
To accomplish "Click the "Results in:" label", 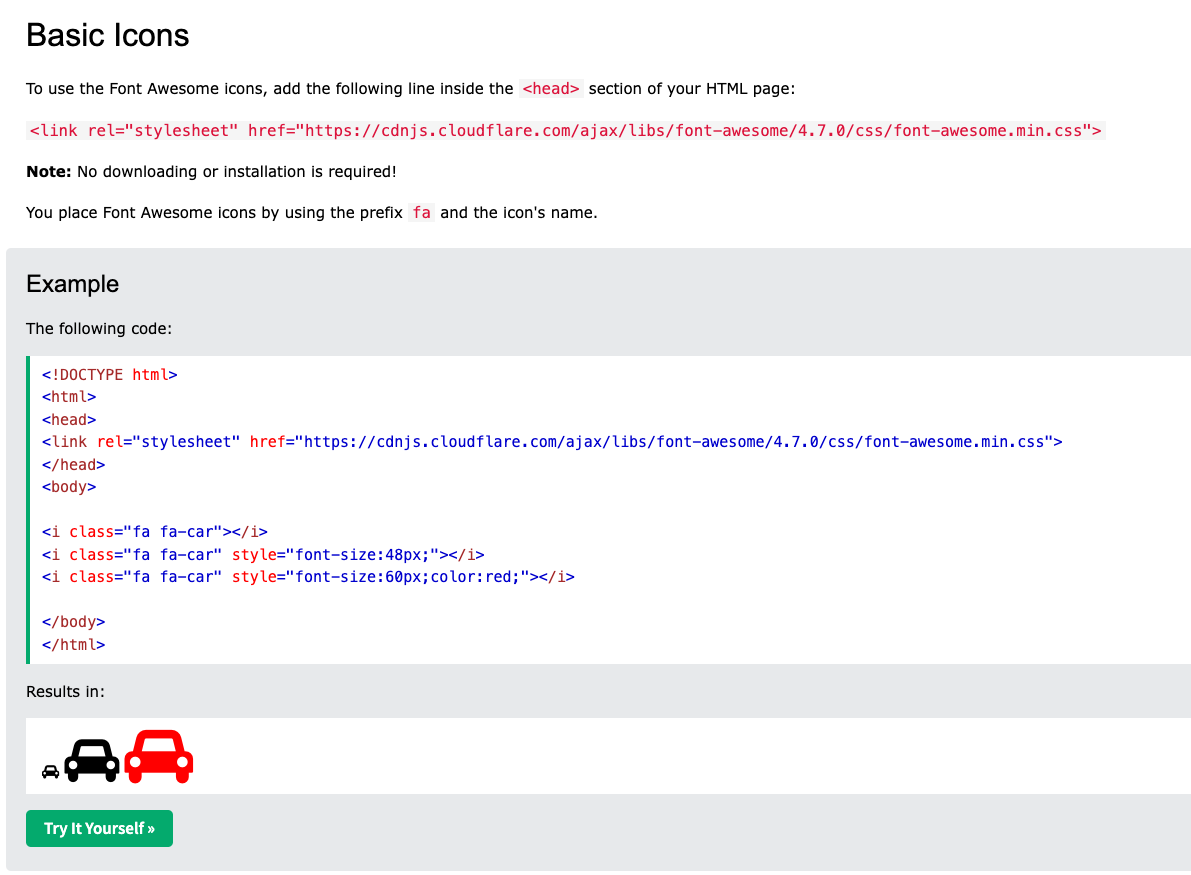I will (x=65, y=691).
